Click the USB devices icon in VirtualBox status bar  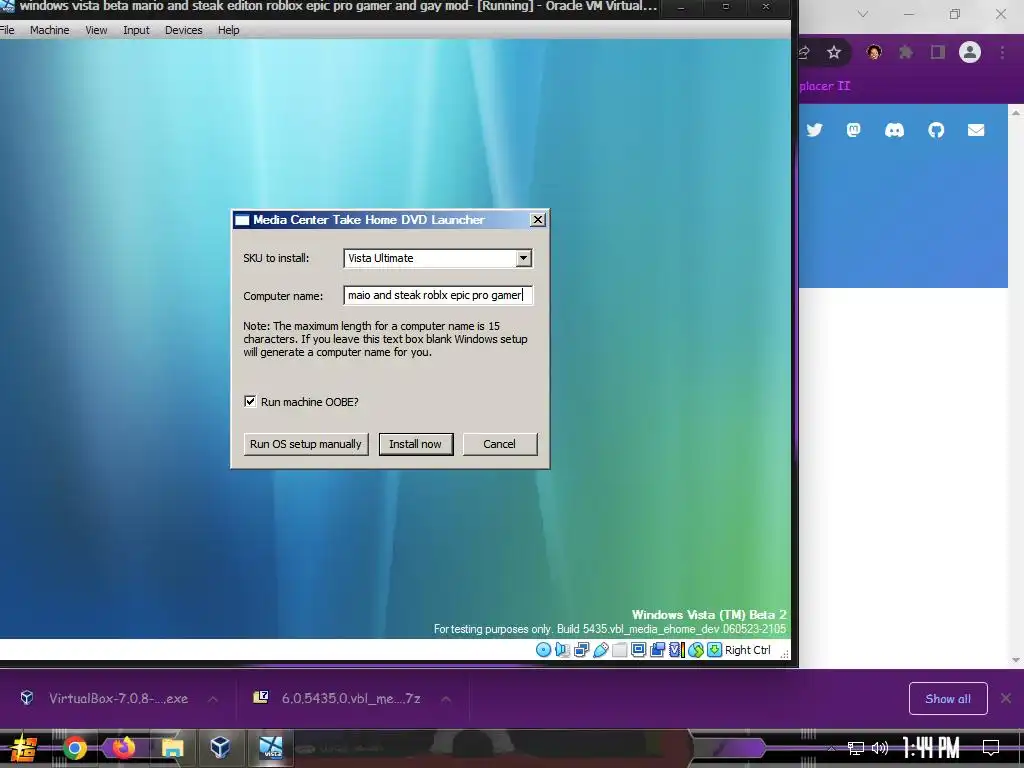coord(601,650)
